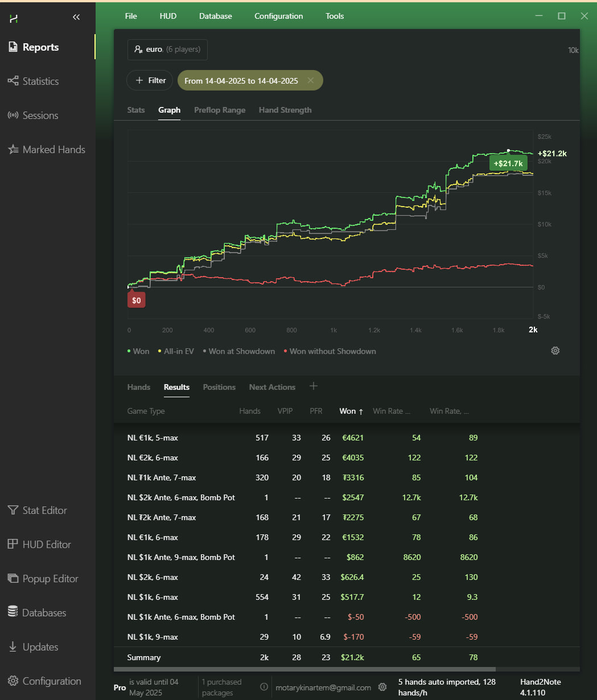
Task: Open the Next Actions tab
Action: (x=272, y=387)
